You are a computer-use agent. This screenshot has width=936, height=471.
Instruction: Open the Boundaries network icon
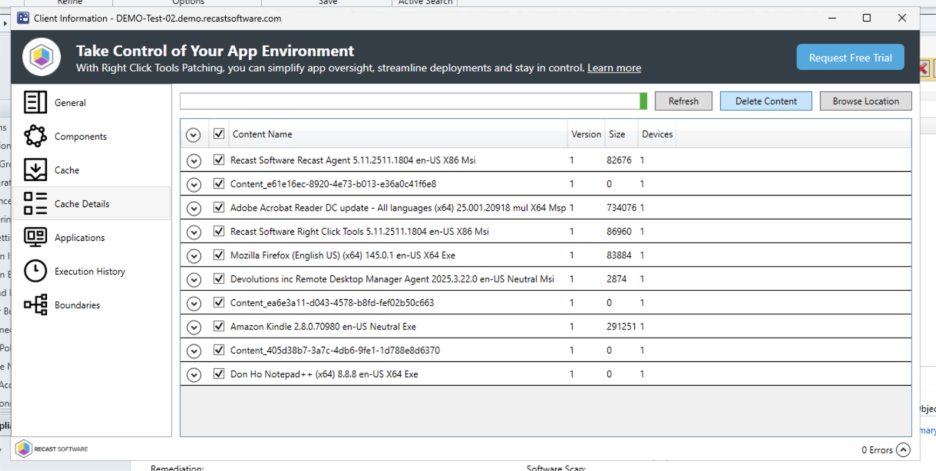point(35,305)
